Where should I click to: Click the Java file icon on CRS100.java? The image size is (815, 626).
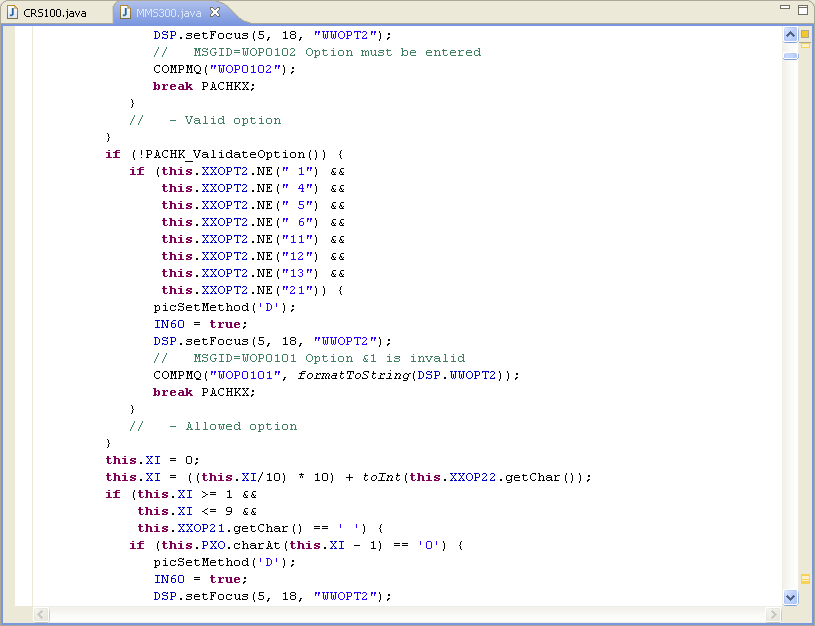click(x=13, y=13)
